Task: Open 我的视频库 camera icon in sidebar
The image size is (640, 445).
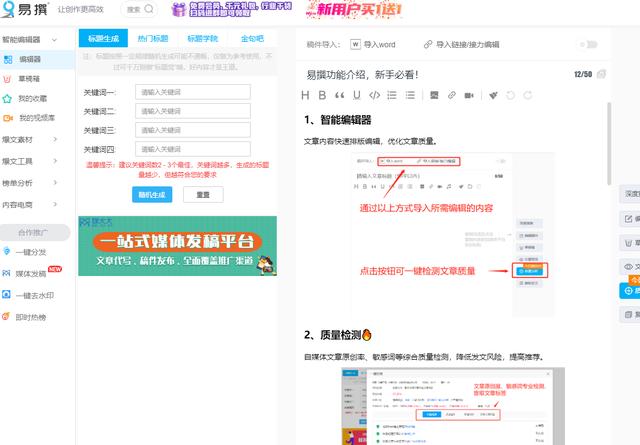Action: point(8,118)
